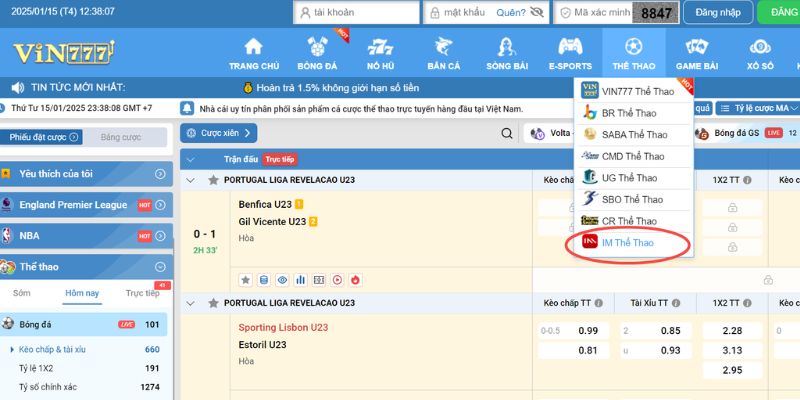Image resolution: width=800 pixels, height=400 pixels.
Task: Switch to the Trực tiếp tab
Action: click(x=143, y=293)
